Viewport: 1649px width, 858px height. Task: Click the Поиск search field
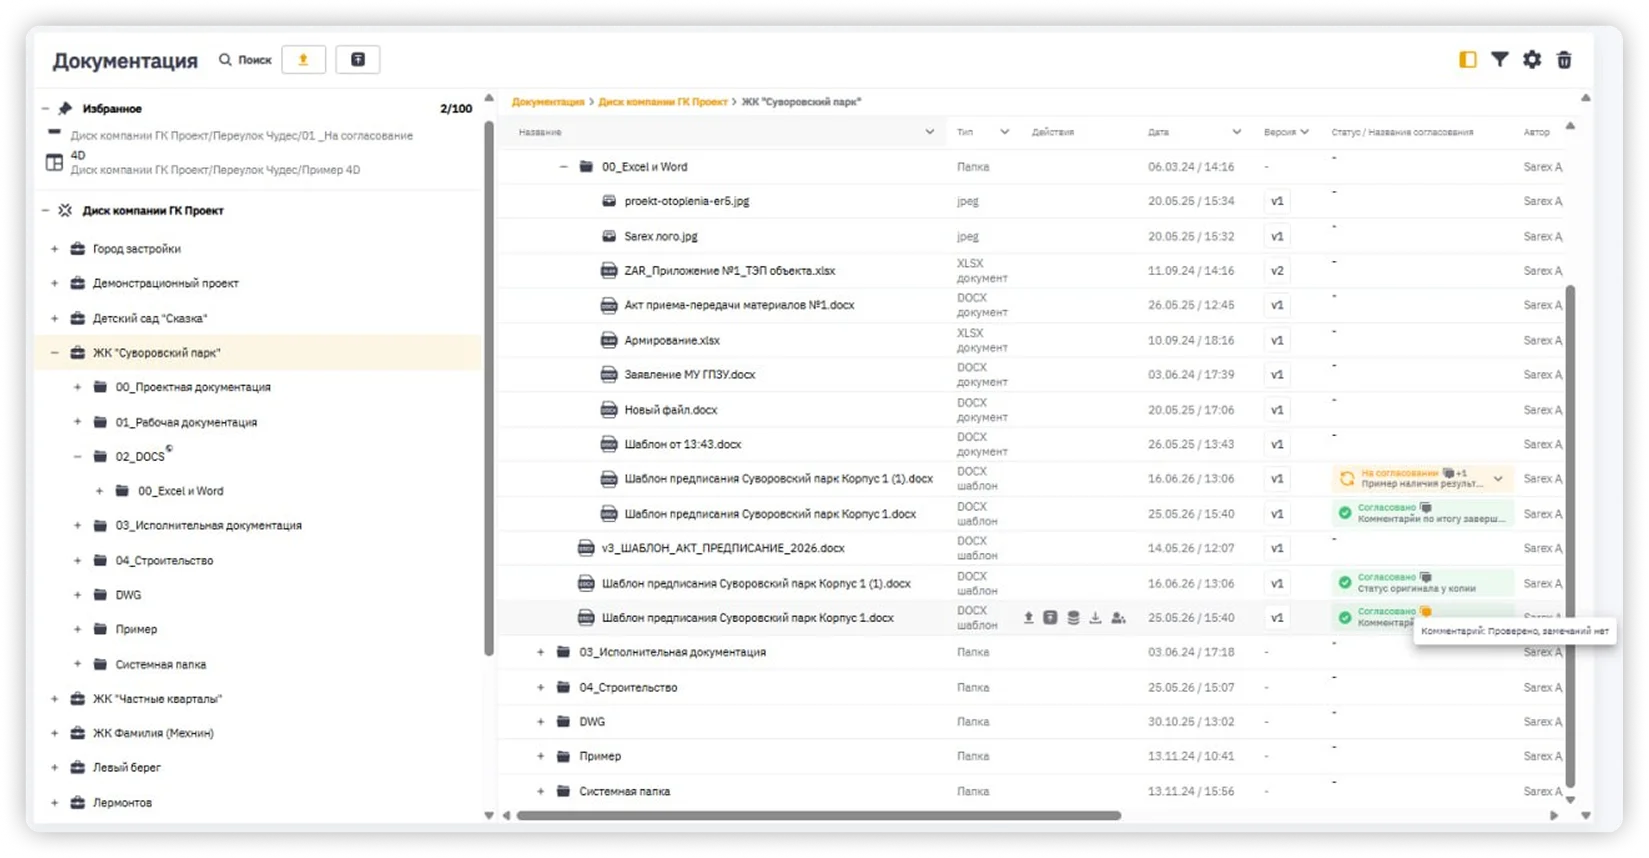(x=246, y=60)
